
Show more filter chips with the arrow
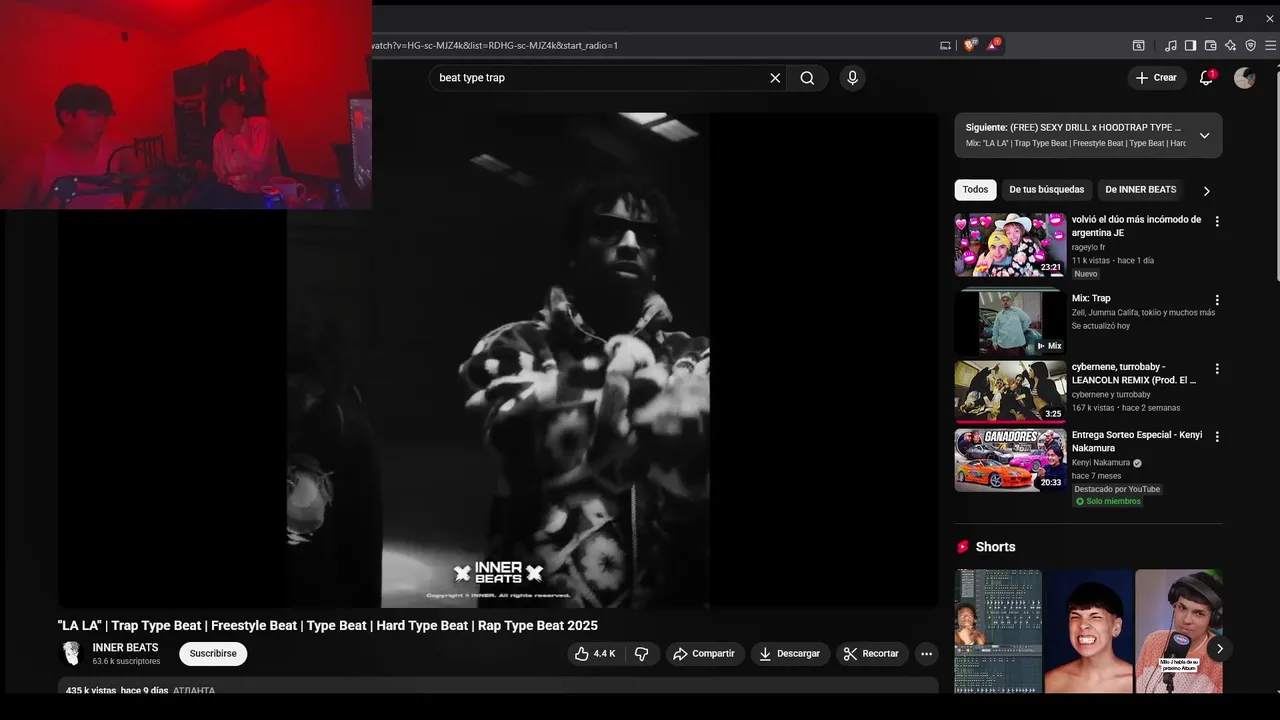point(1206,191)
